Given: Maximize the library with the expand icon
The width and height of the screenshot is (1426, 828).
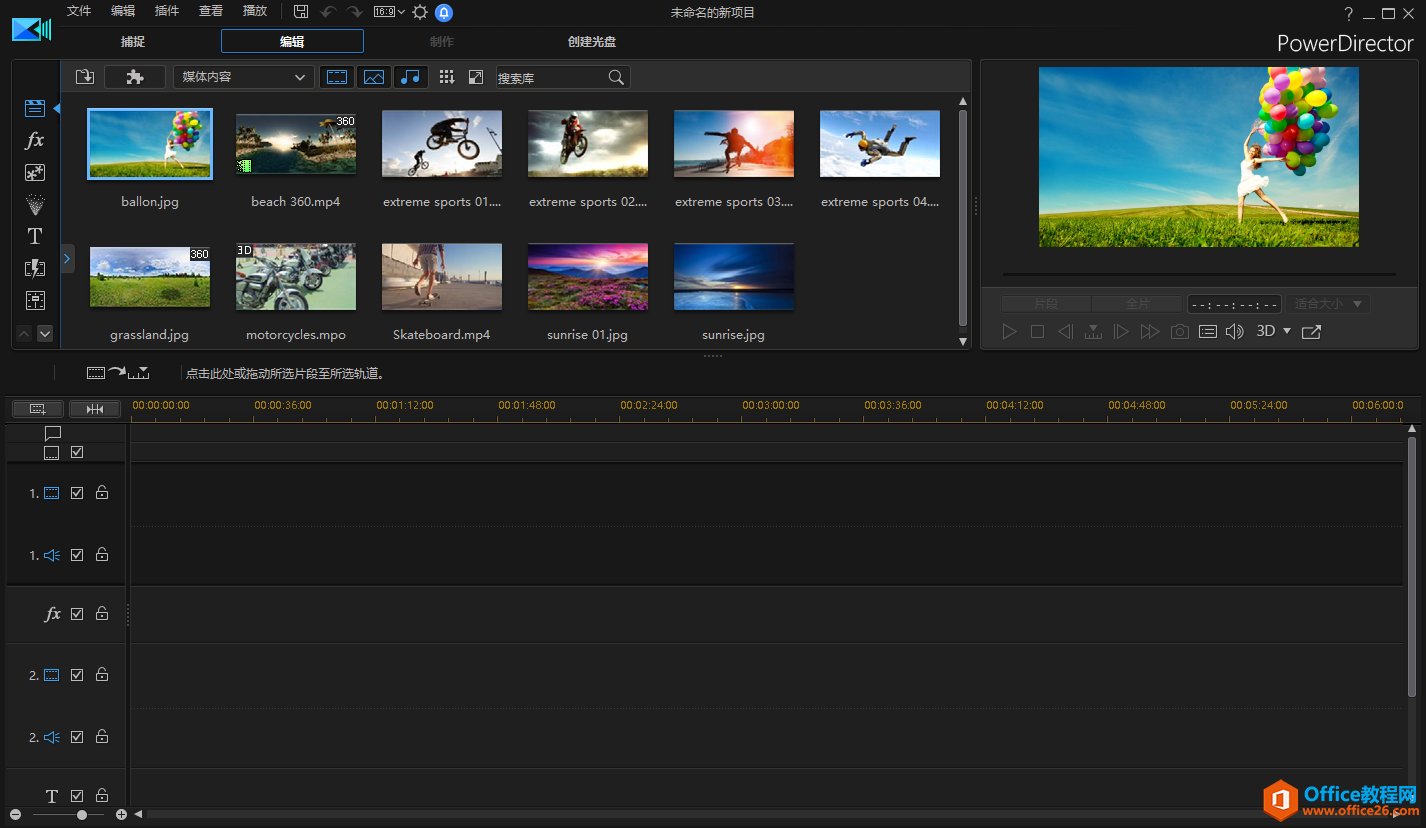Looking at the screenshot, I should pyautogui.click(x=476, y=77).
